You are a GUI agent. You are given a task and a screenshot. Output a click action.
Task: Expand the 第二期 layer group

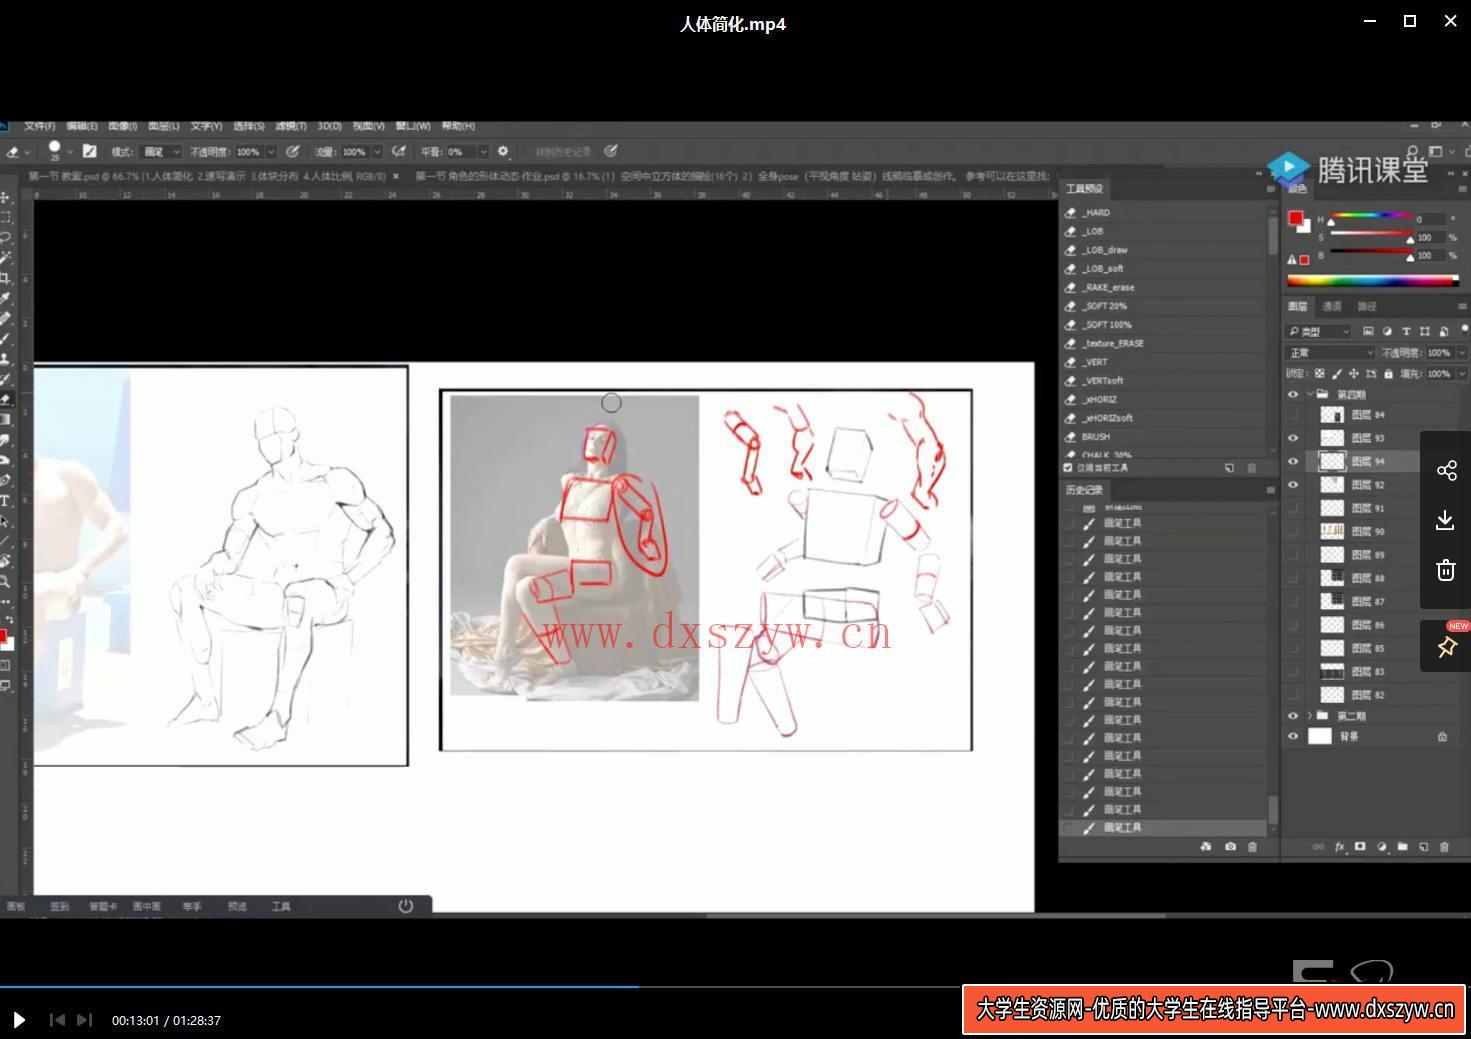pos(1309,716)
